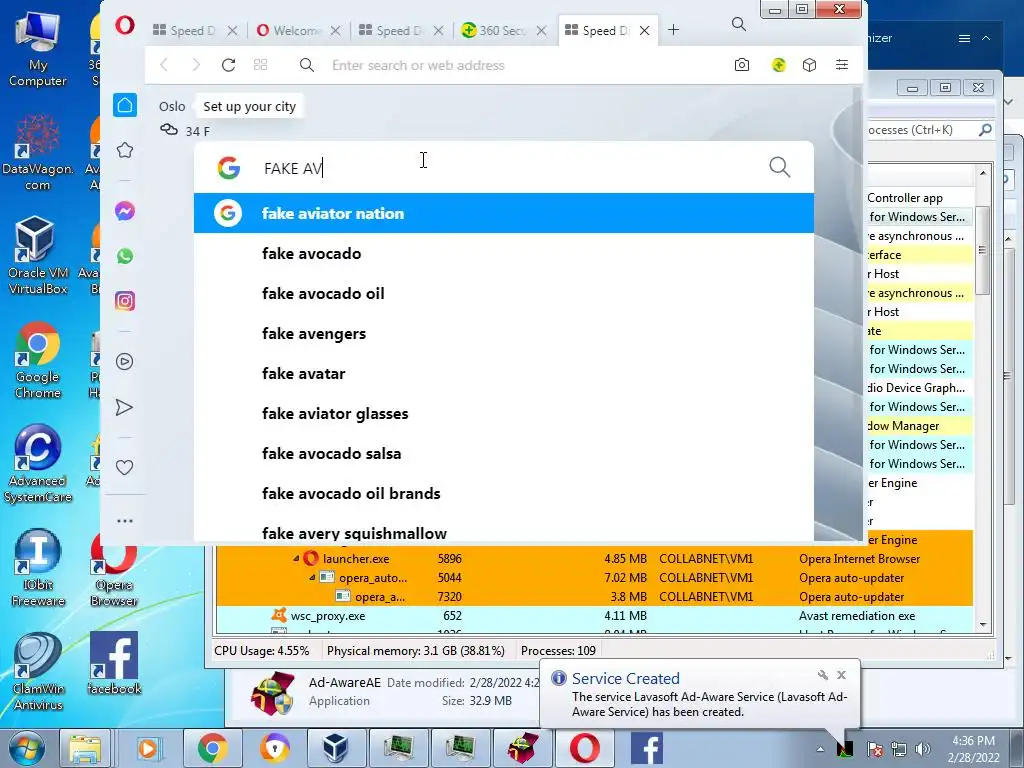Open WhatsApp in the Opera sidebar
The width and height of the screenshot is (1024, 768).
pyautogui.click(x=125, y=256)
